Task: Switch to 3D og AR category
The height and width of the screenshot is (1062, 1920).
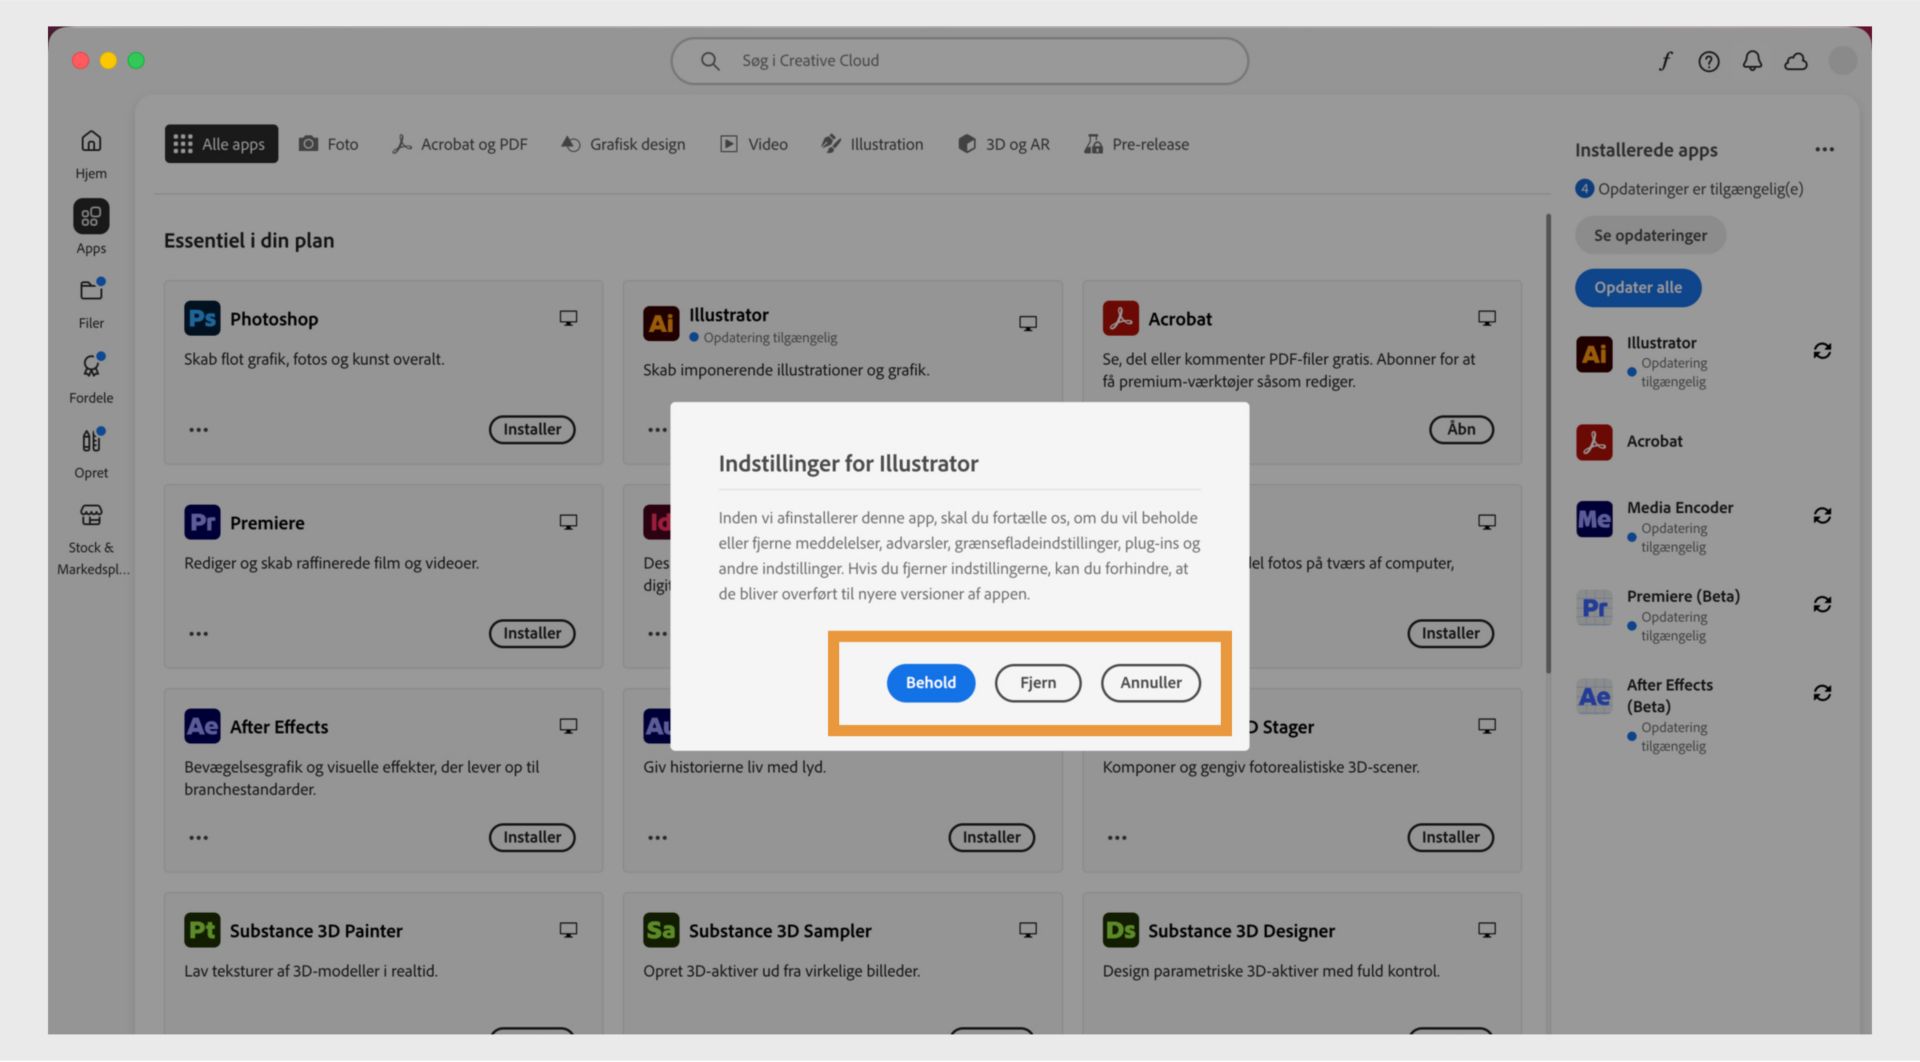Action: point(1004,144)
